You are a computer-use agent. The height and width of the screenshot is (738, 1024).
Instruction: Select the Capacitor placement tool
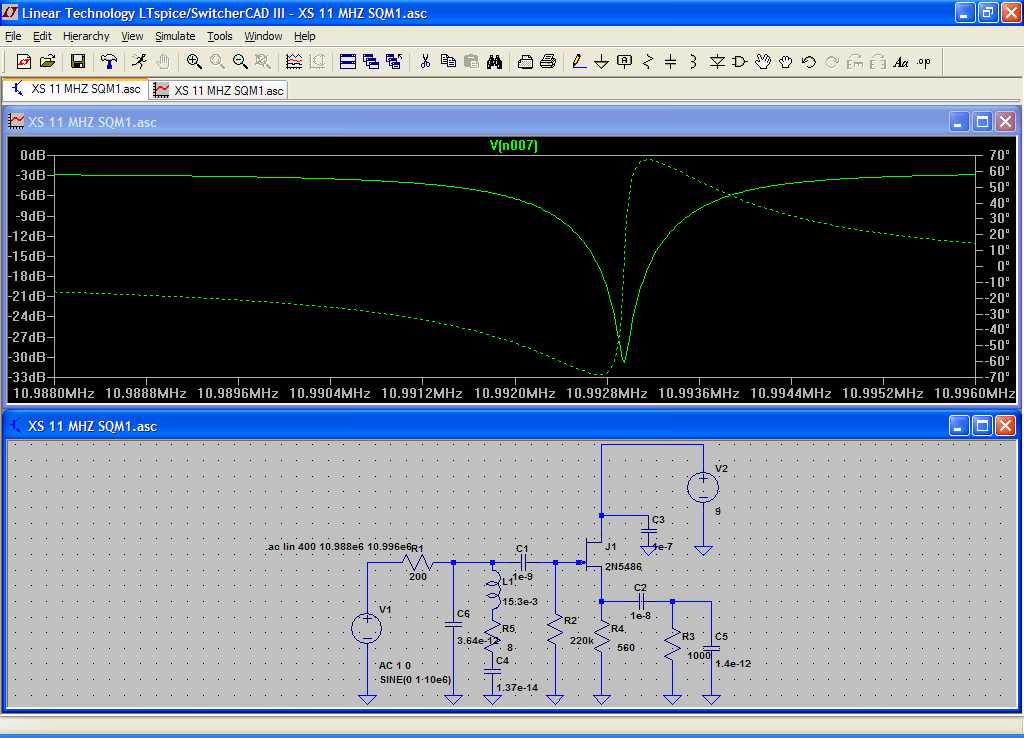click(671, 62)
